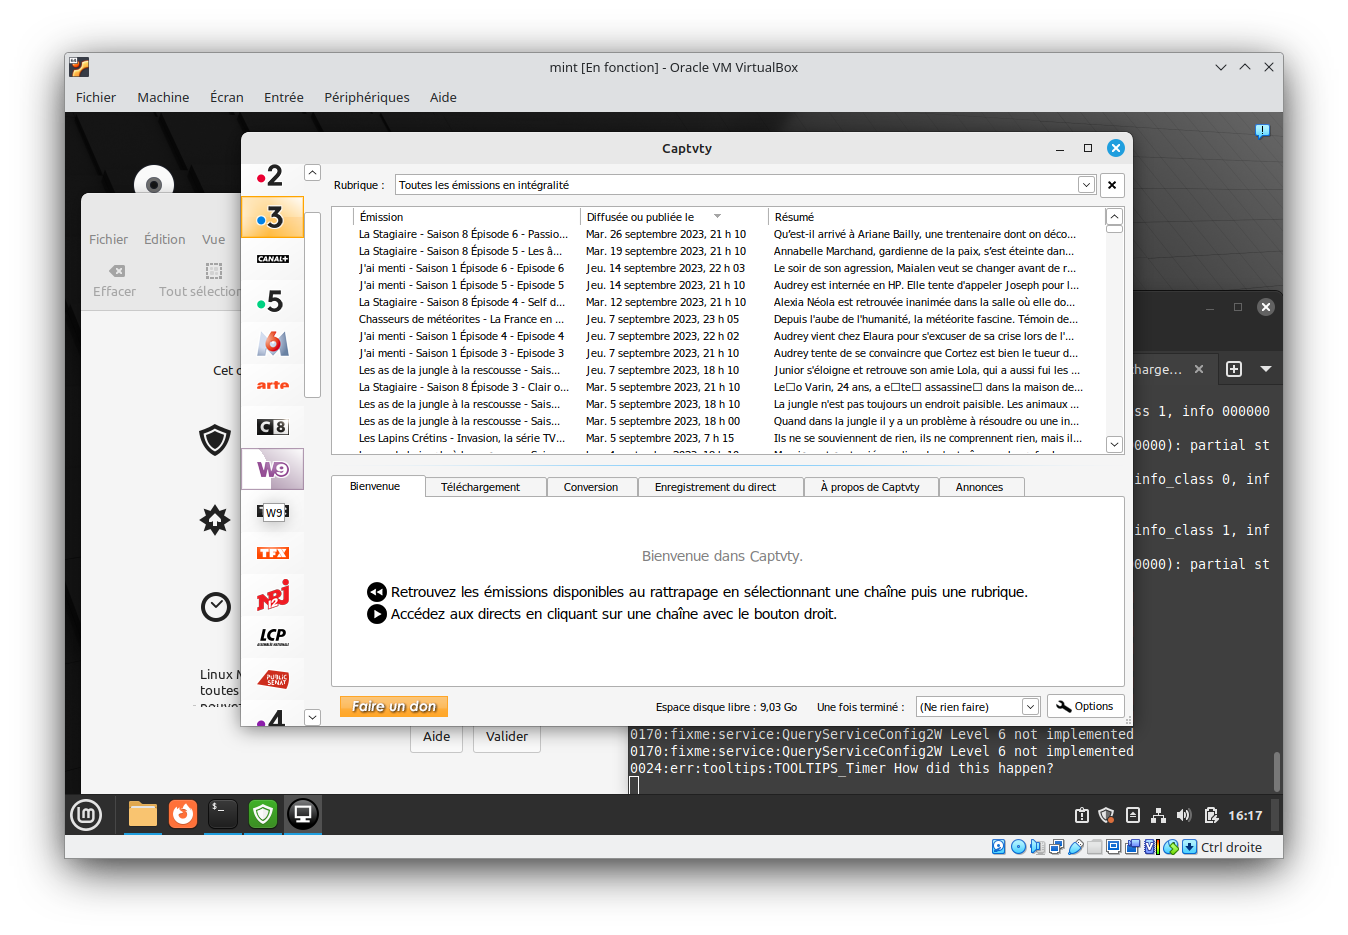The image size is (1348, 935).
Task: Select the NRJ 12 channel logo
Action: 272,595
